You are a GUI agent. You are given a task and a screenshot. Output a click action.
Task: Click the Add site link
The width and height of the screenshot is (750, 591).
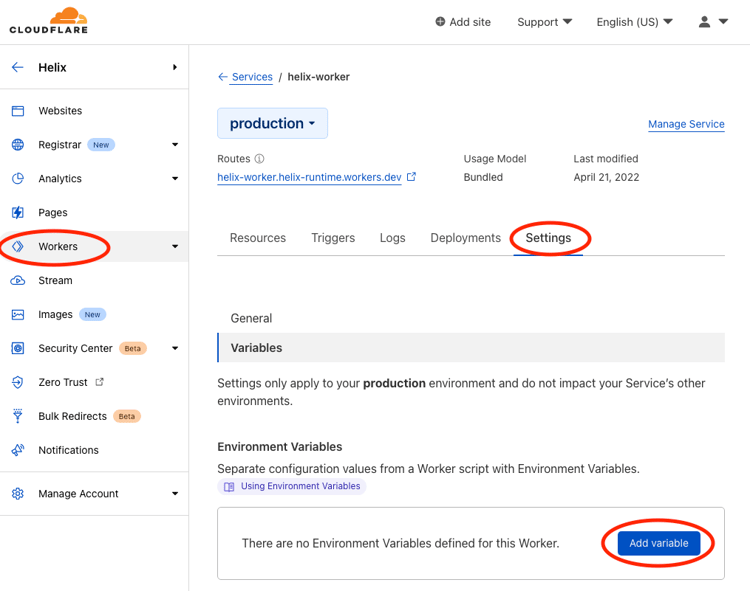tap(463, 22)
